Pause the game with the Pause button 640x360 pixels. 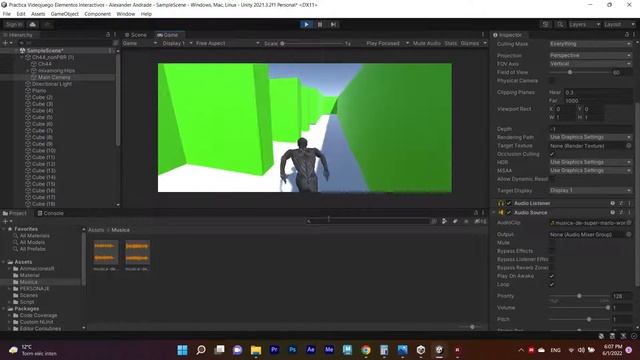320,24
